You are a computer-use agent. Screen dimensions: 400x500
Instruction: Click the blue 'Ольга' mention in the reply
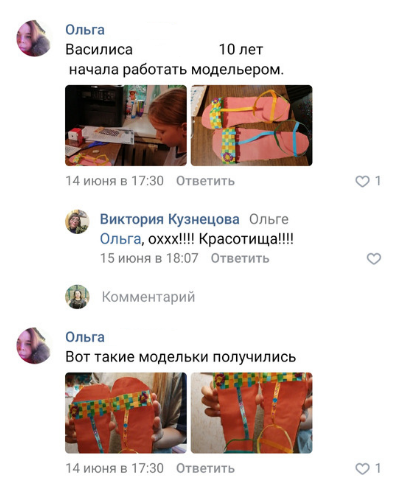click(x=120, y=239)
